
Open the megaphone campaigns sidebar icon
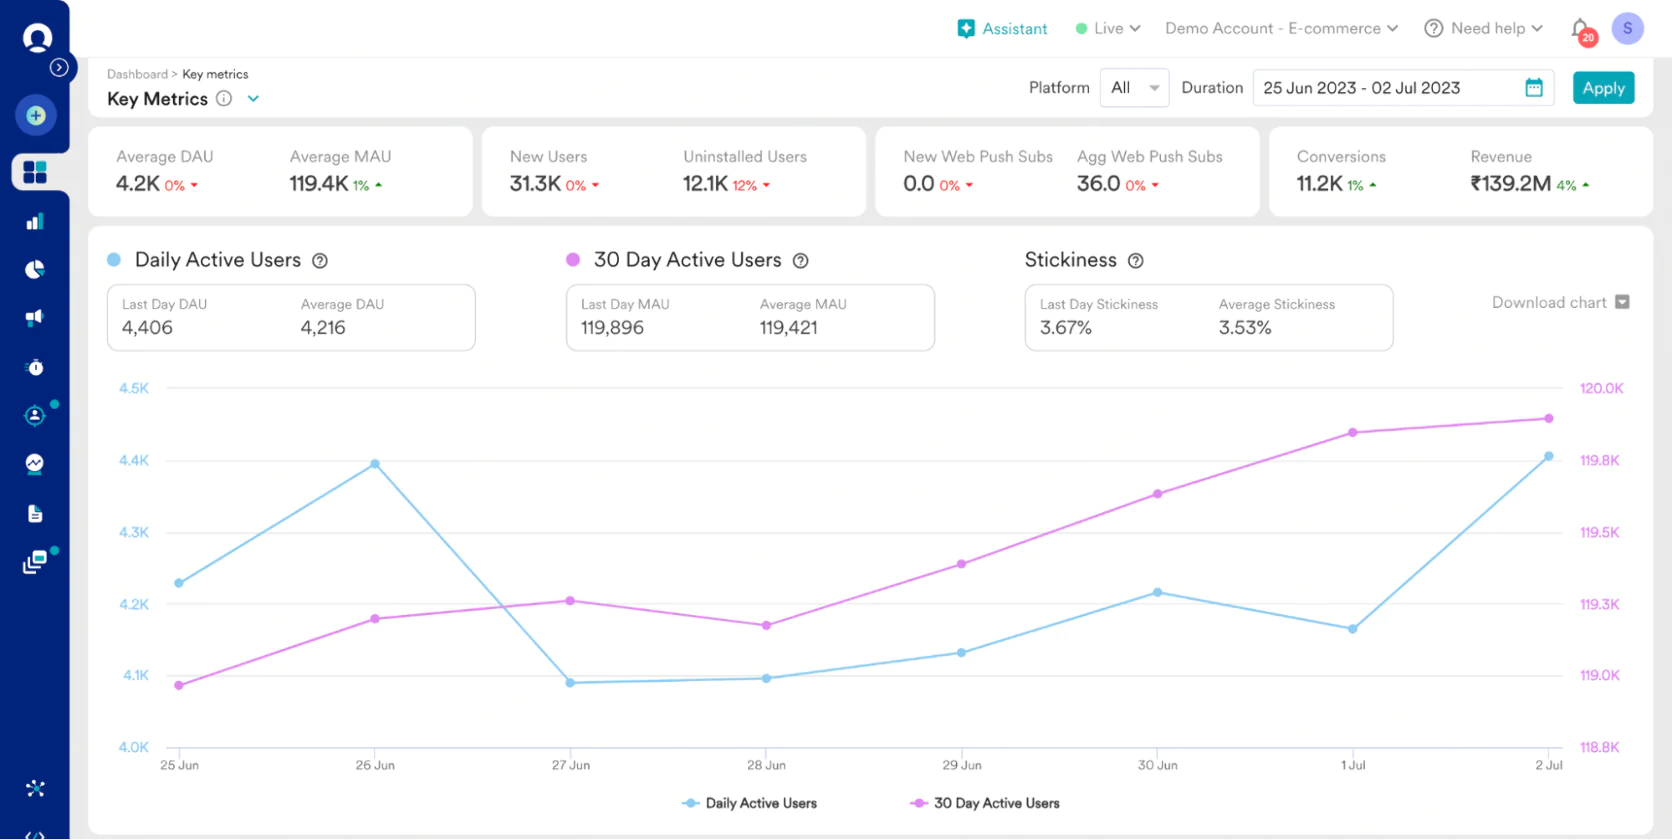35,318
